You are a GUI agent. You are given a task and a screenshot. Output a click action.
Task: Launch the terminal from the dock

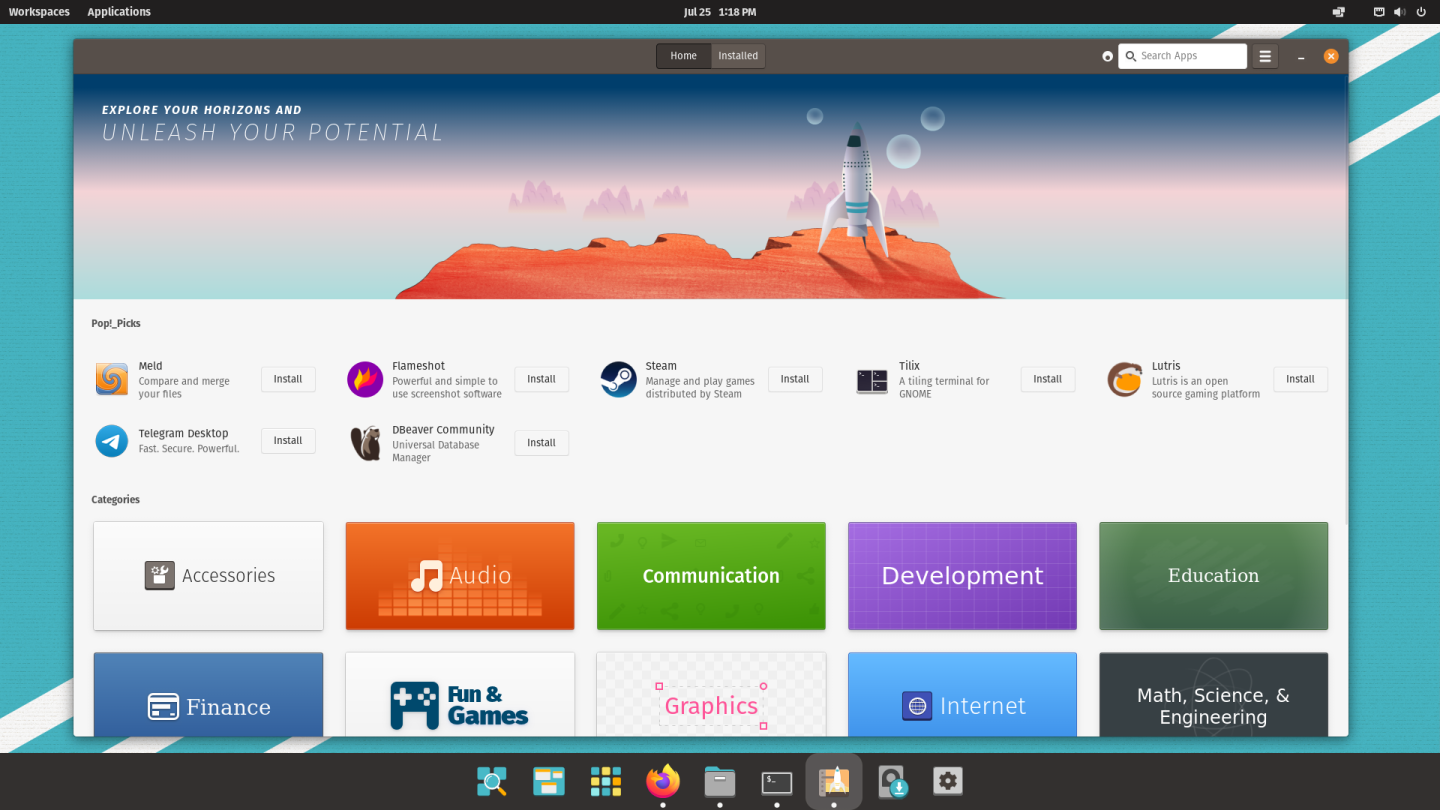pyautogui.click(x=776, y=781)
